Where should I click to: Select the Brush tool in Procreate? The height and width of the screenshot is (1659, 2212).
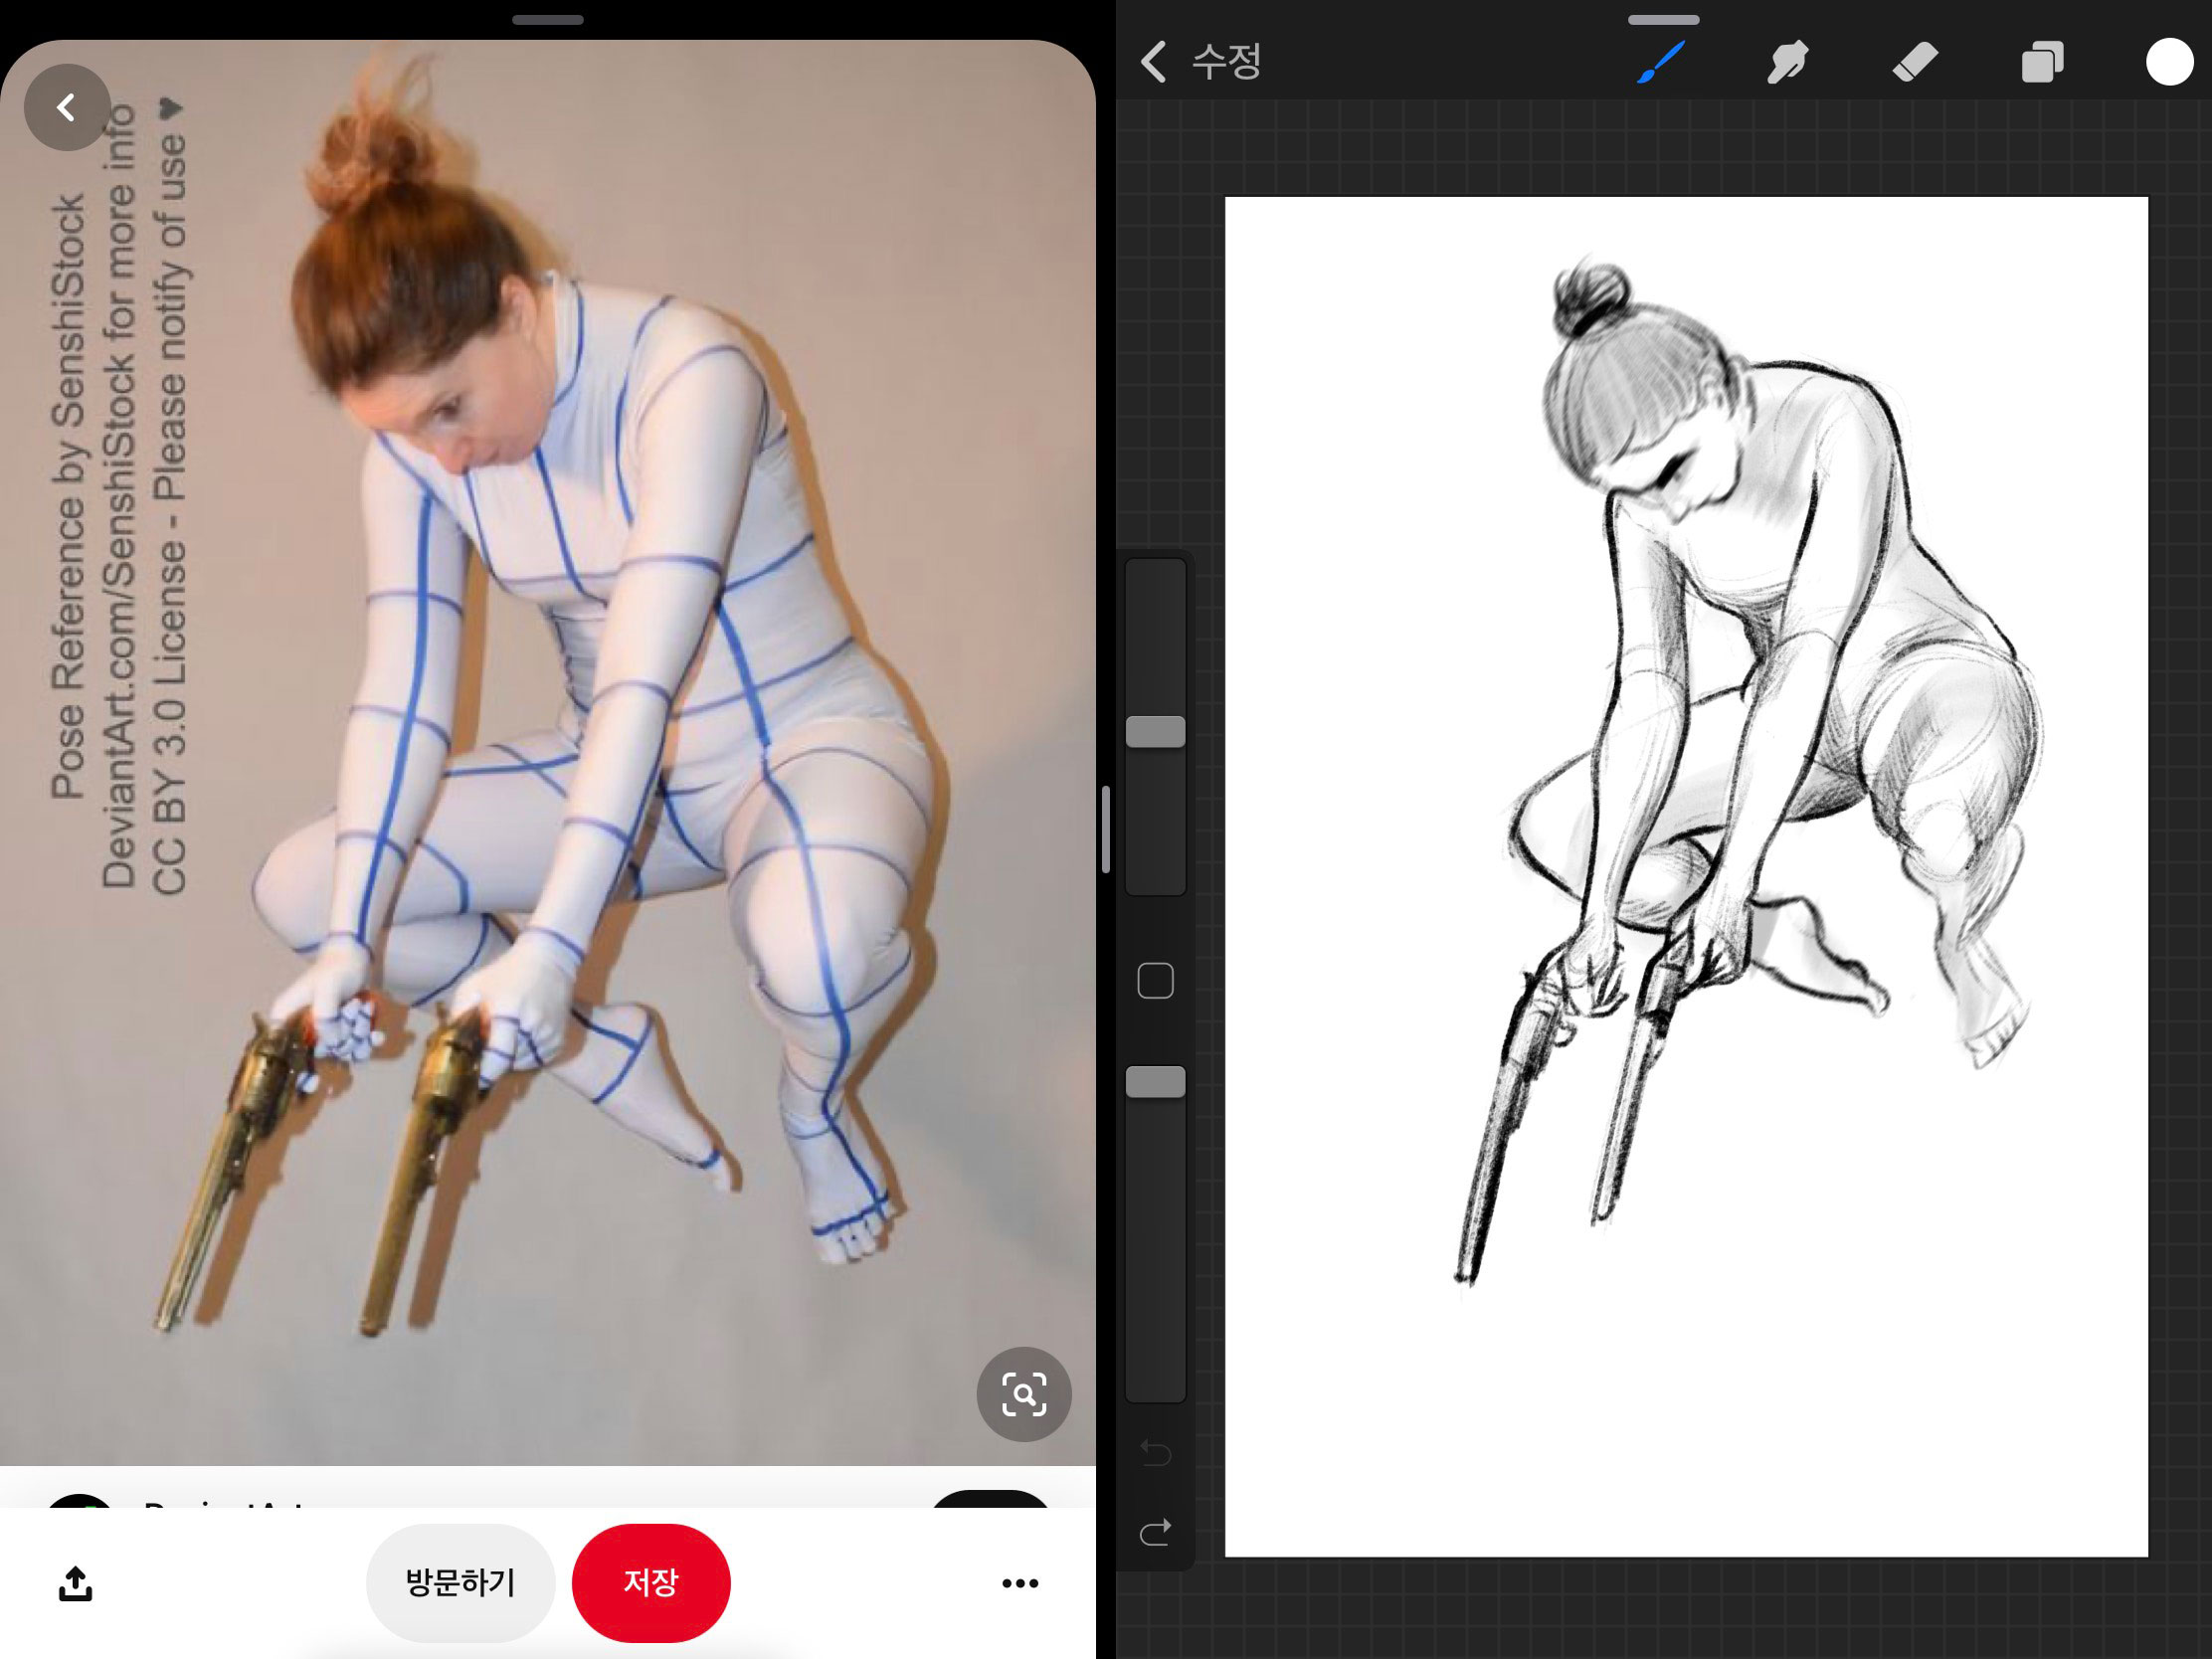(1661, 62)
